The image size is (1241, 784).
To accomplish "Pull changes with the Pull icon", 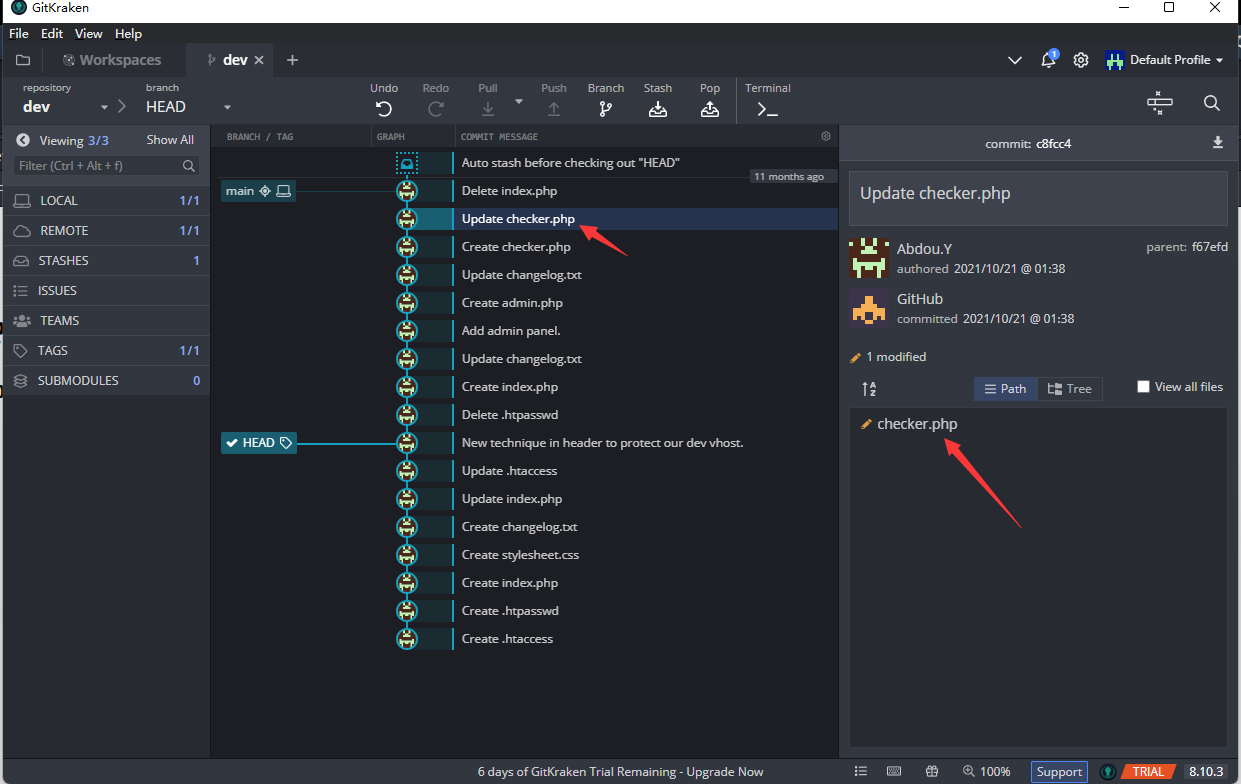I will click(488, 109).
